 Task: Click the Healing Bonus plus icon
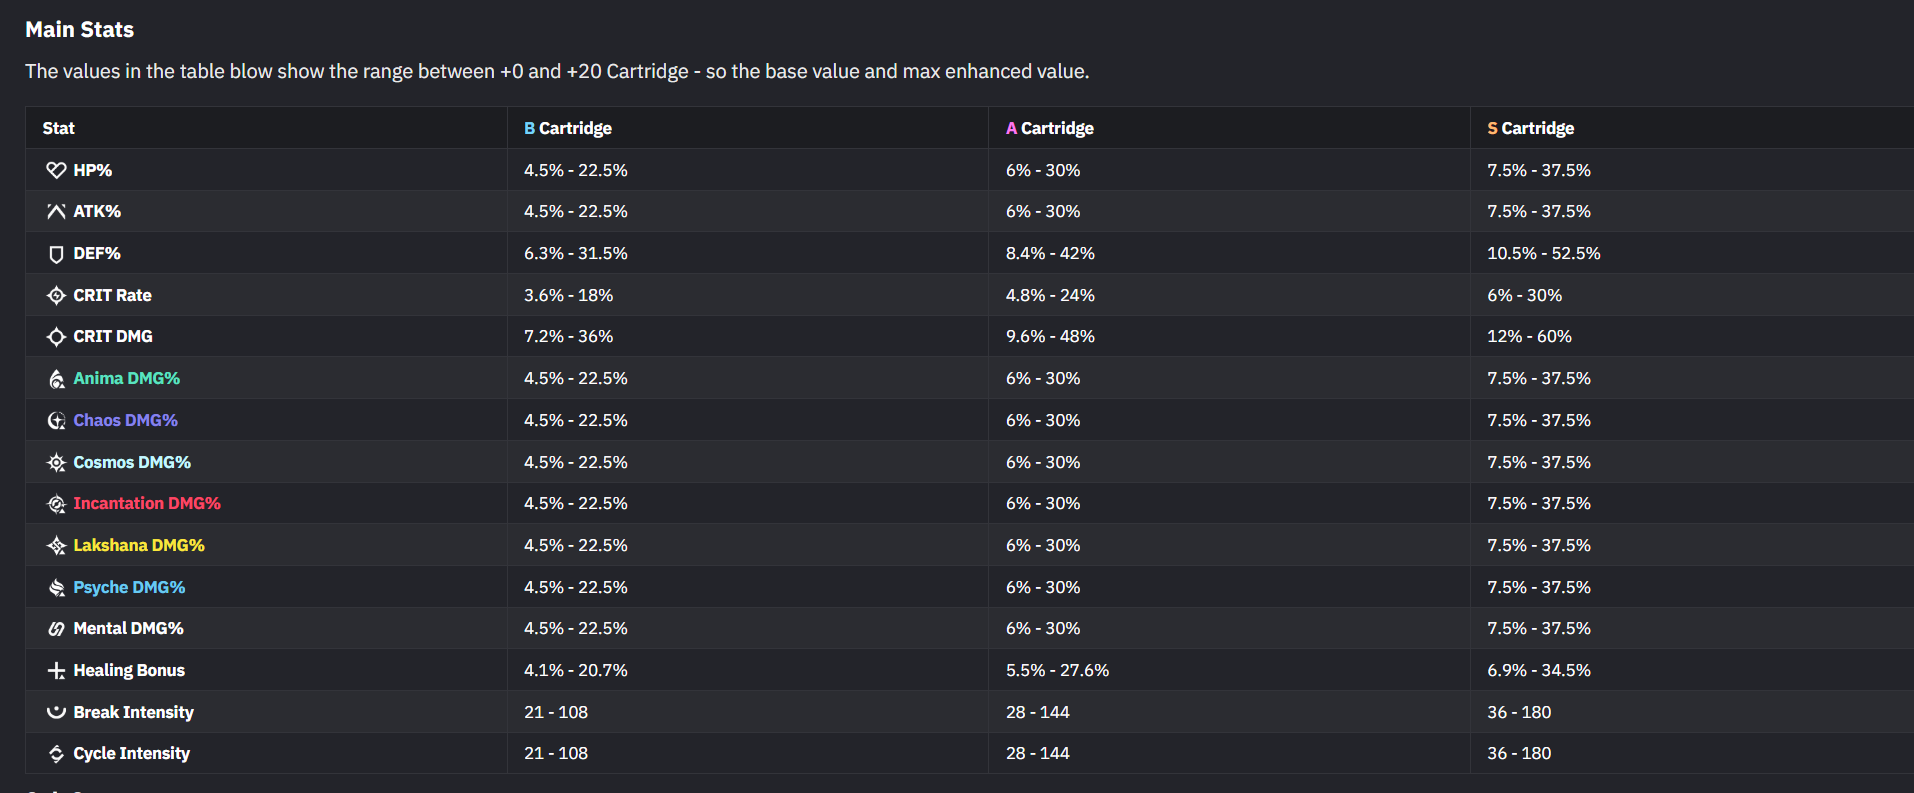pos(56,671)
